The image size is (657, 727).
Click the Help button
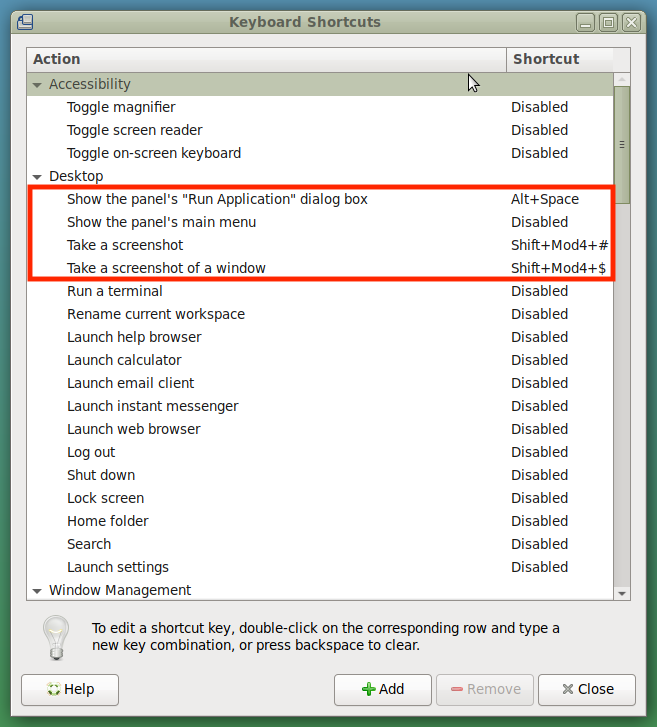(x=70, y=689)
